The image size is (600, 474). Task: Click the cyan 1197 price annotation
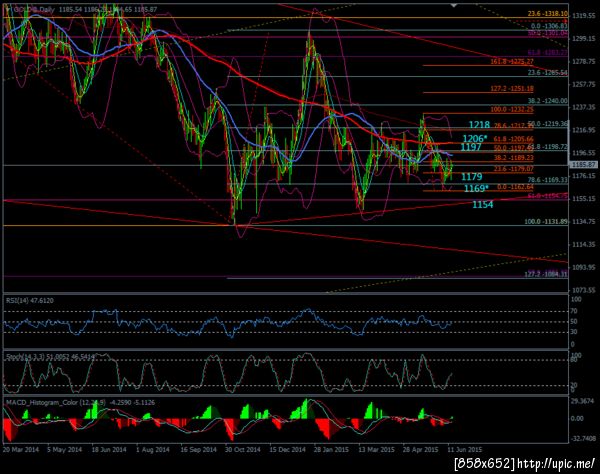pyautogui.click(x=471, y=147)
